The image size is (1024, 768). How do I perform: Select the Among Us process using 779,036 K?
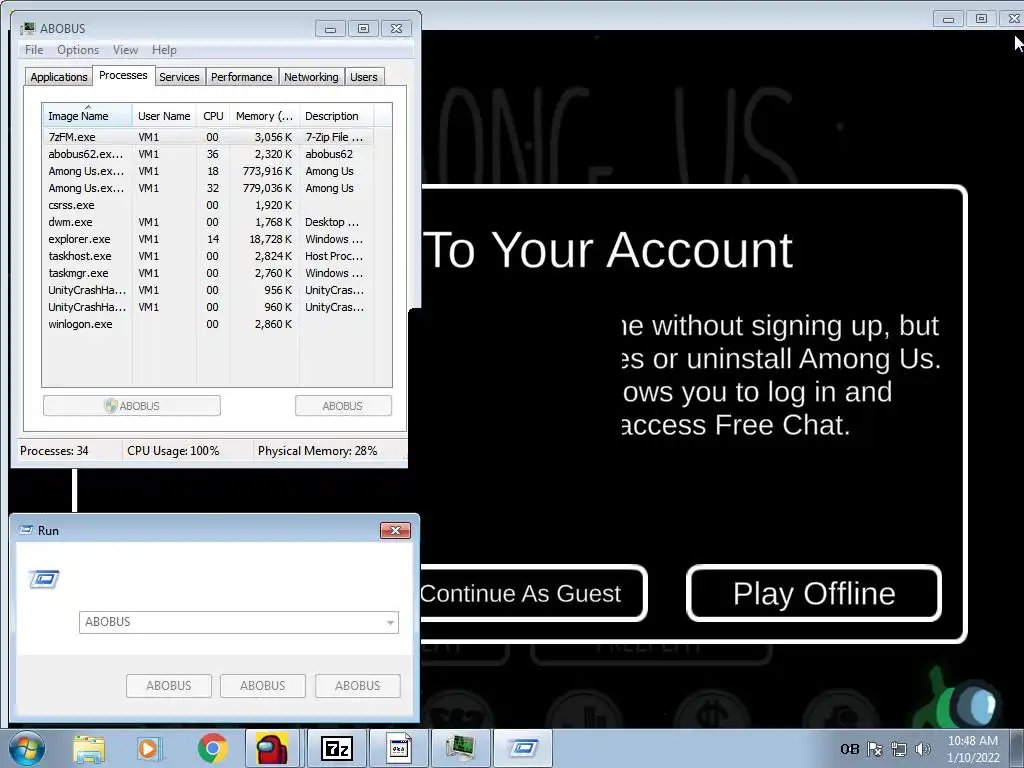tap(209, 188)
